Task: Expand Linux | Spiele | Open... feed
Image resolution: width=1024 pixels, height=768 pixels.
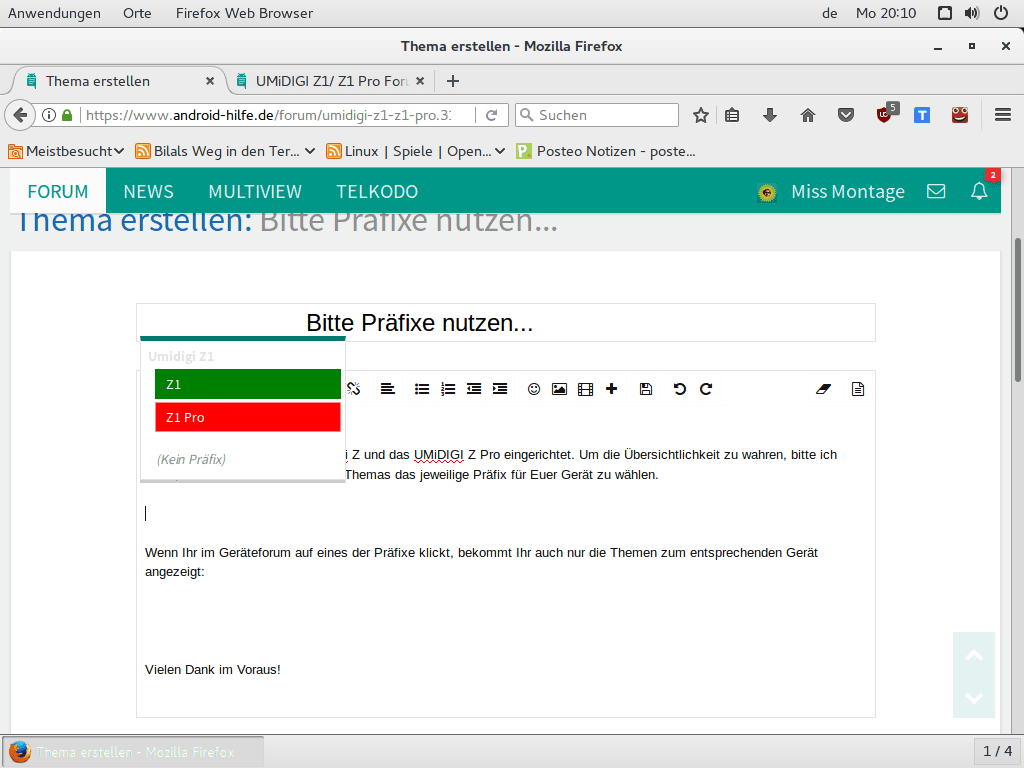Action: pos(415,152)
